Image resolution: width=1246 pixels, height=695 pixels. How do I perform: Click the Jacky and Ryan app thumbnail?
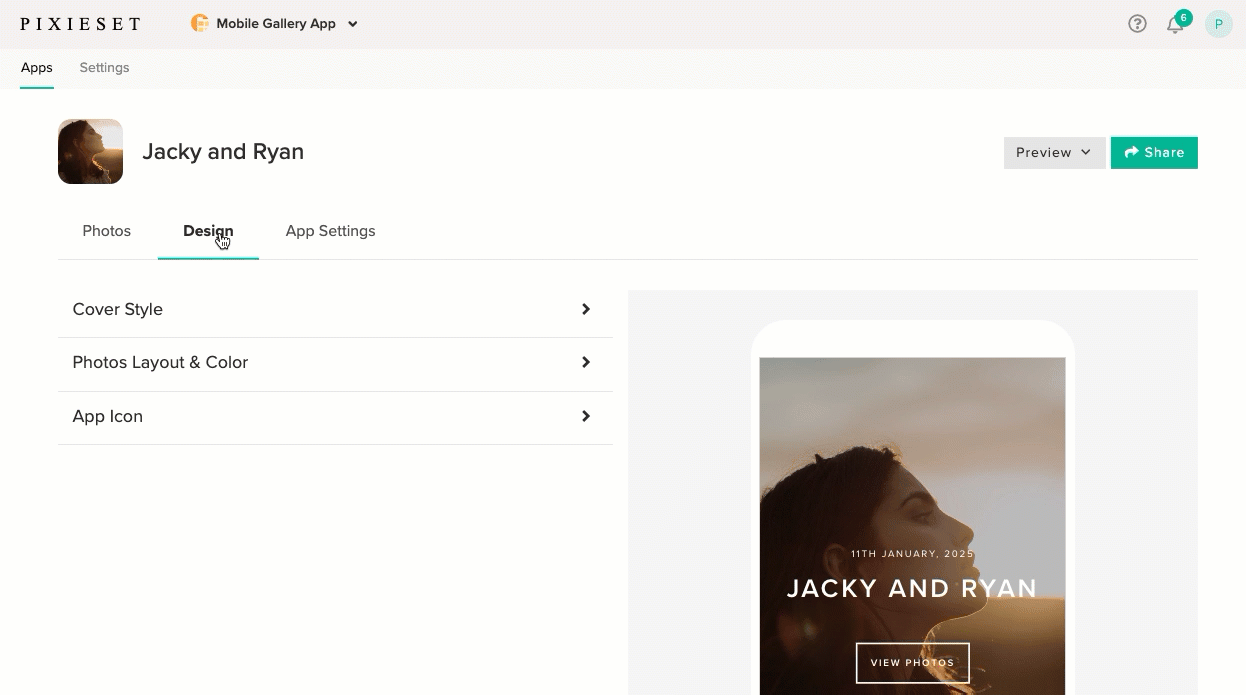point(90,152)
